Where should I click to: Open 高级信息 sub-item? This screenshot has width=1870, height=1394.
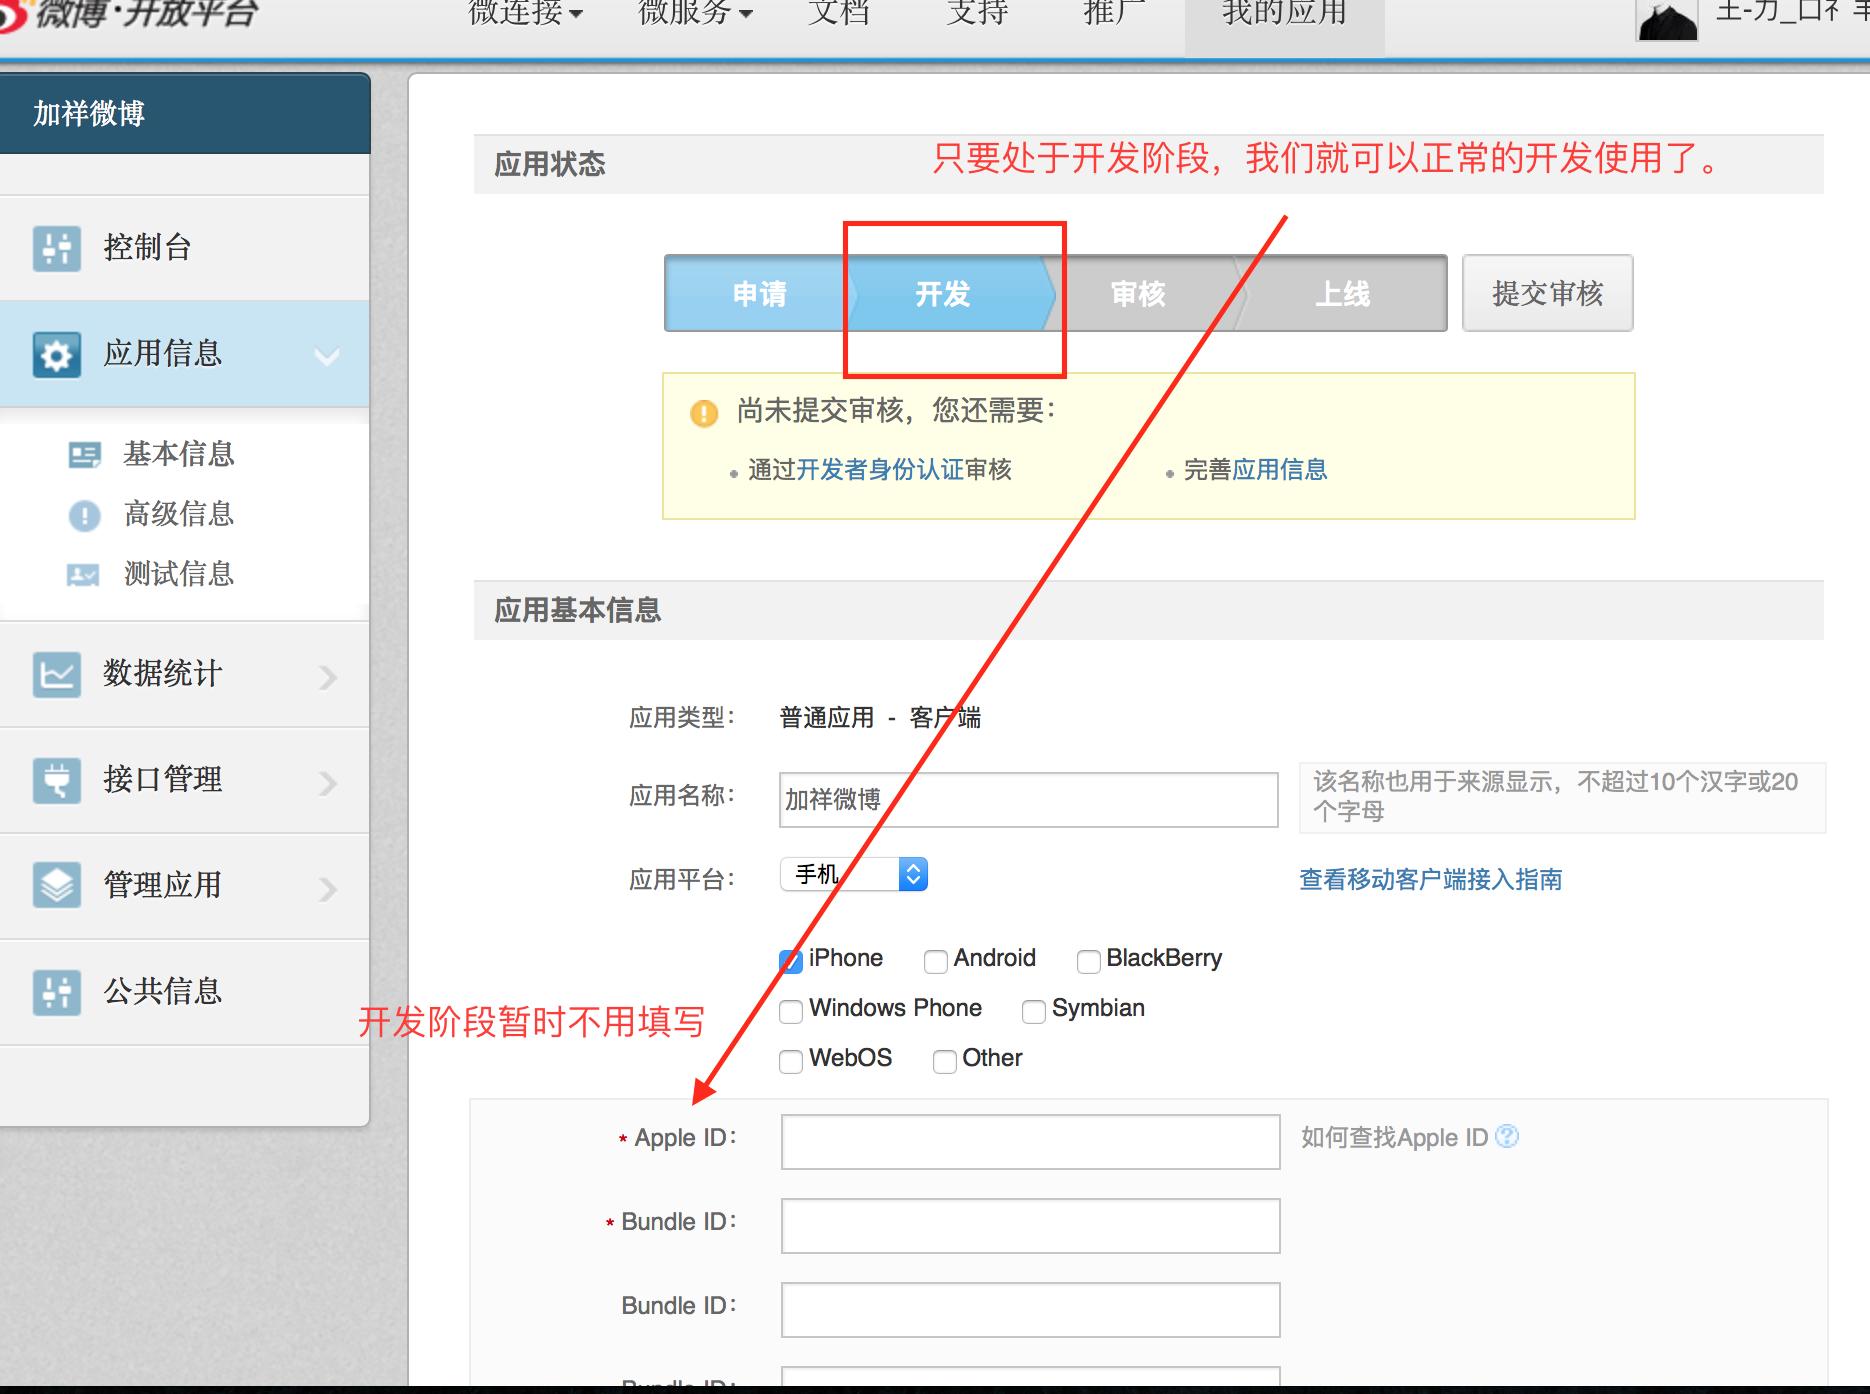[179, 515]
